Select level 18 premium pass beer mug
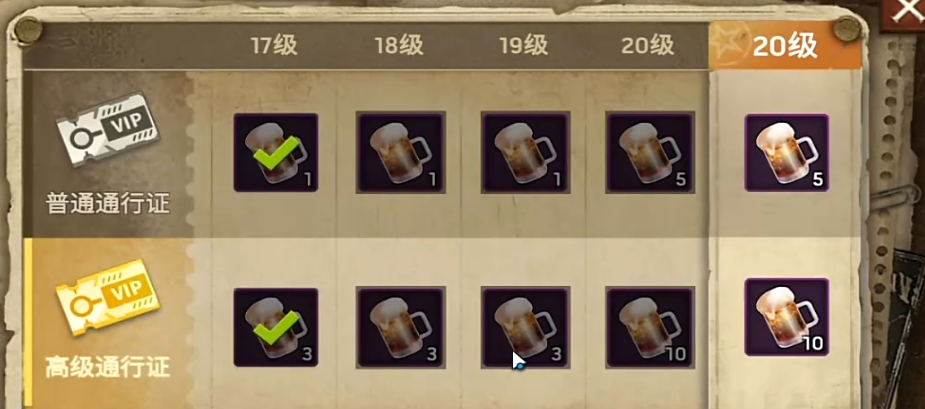The height and width of the screenshot is (409, 925). (401, 328)
